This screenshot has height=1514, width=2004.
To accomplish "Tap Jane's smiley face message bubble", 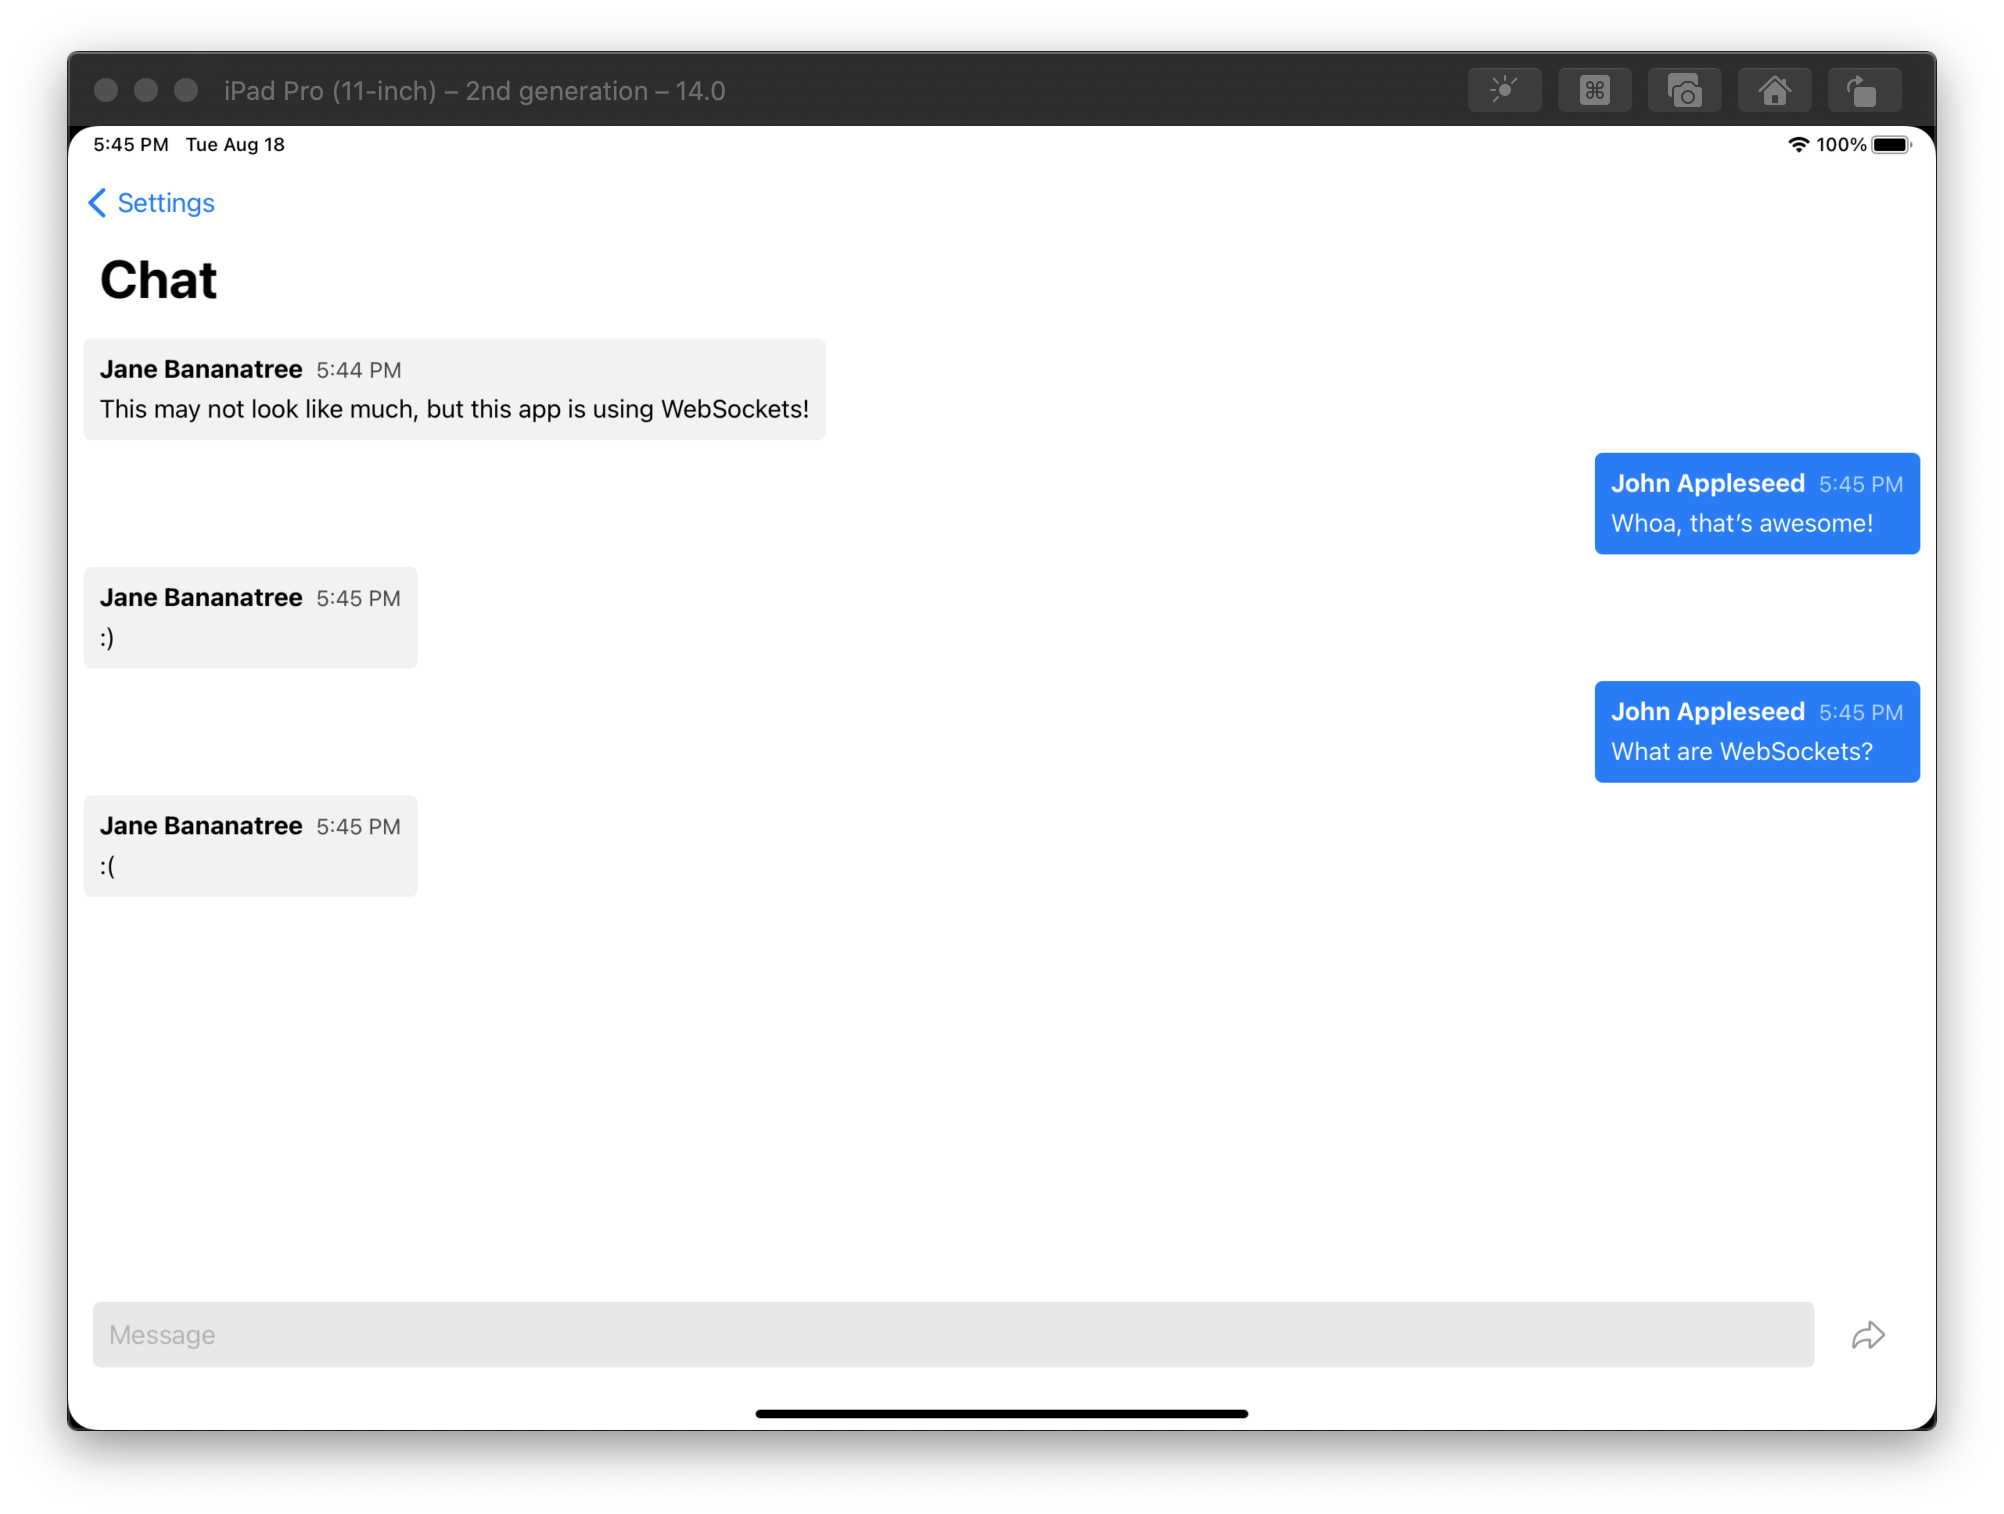I will click(x=250, y=618).
